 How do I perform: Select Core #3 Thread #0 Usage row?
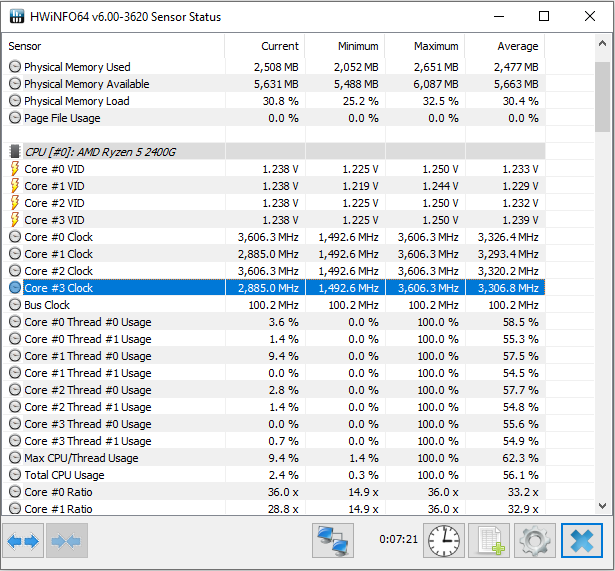tap(274, 424)
